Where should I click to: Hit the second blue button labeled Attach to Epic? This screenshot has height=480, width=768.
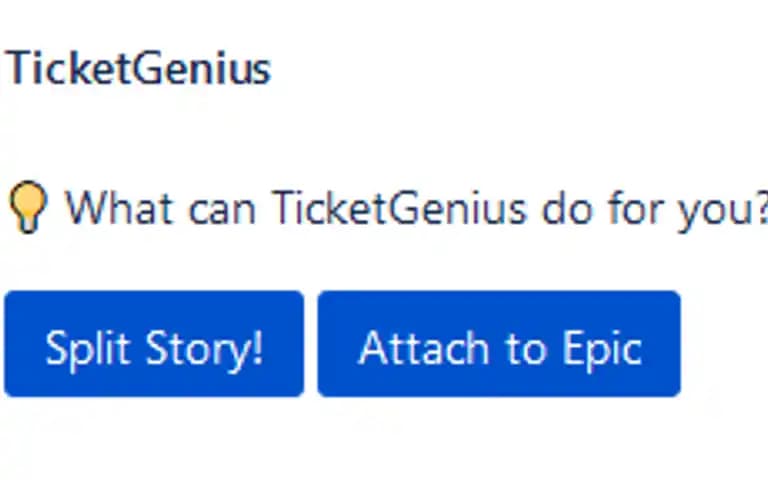pos(499,344)
